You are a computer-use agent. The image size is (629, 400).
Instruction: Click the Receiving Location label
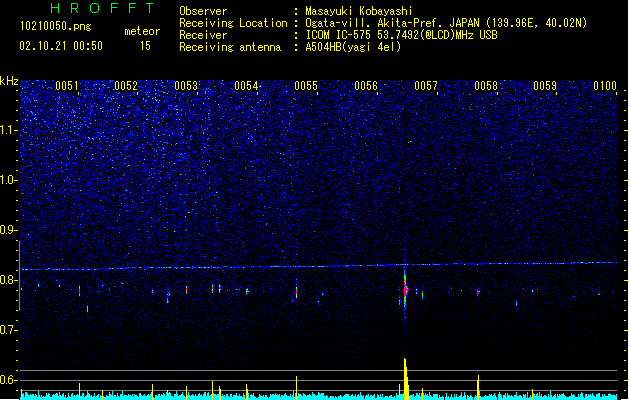[x=233, y=23]
